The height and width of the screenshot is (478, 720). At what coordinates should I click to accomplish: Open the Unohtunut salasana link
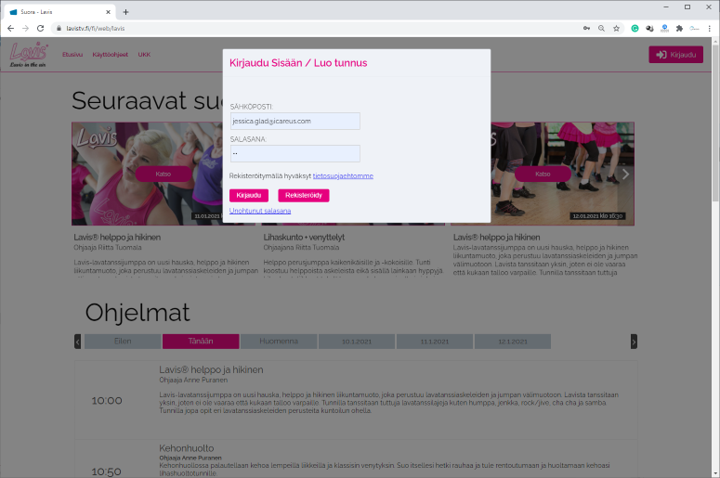point(260,211)
